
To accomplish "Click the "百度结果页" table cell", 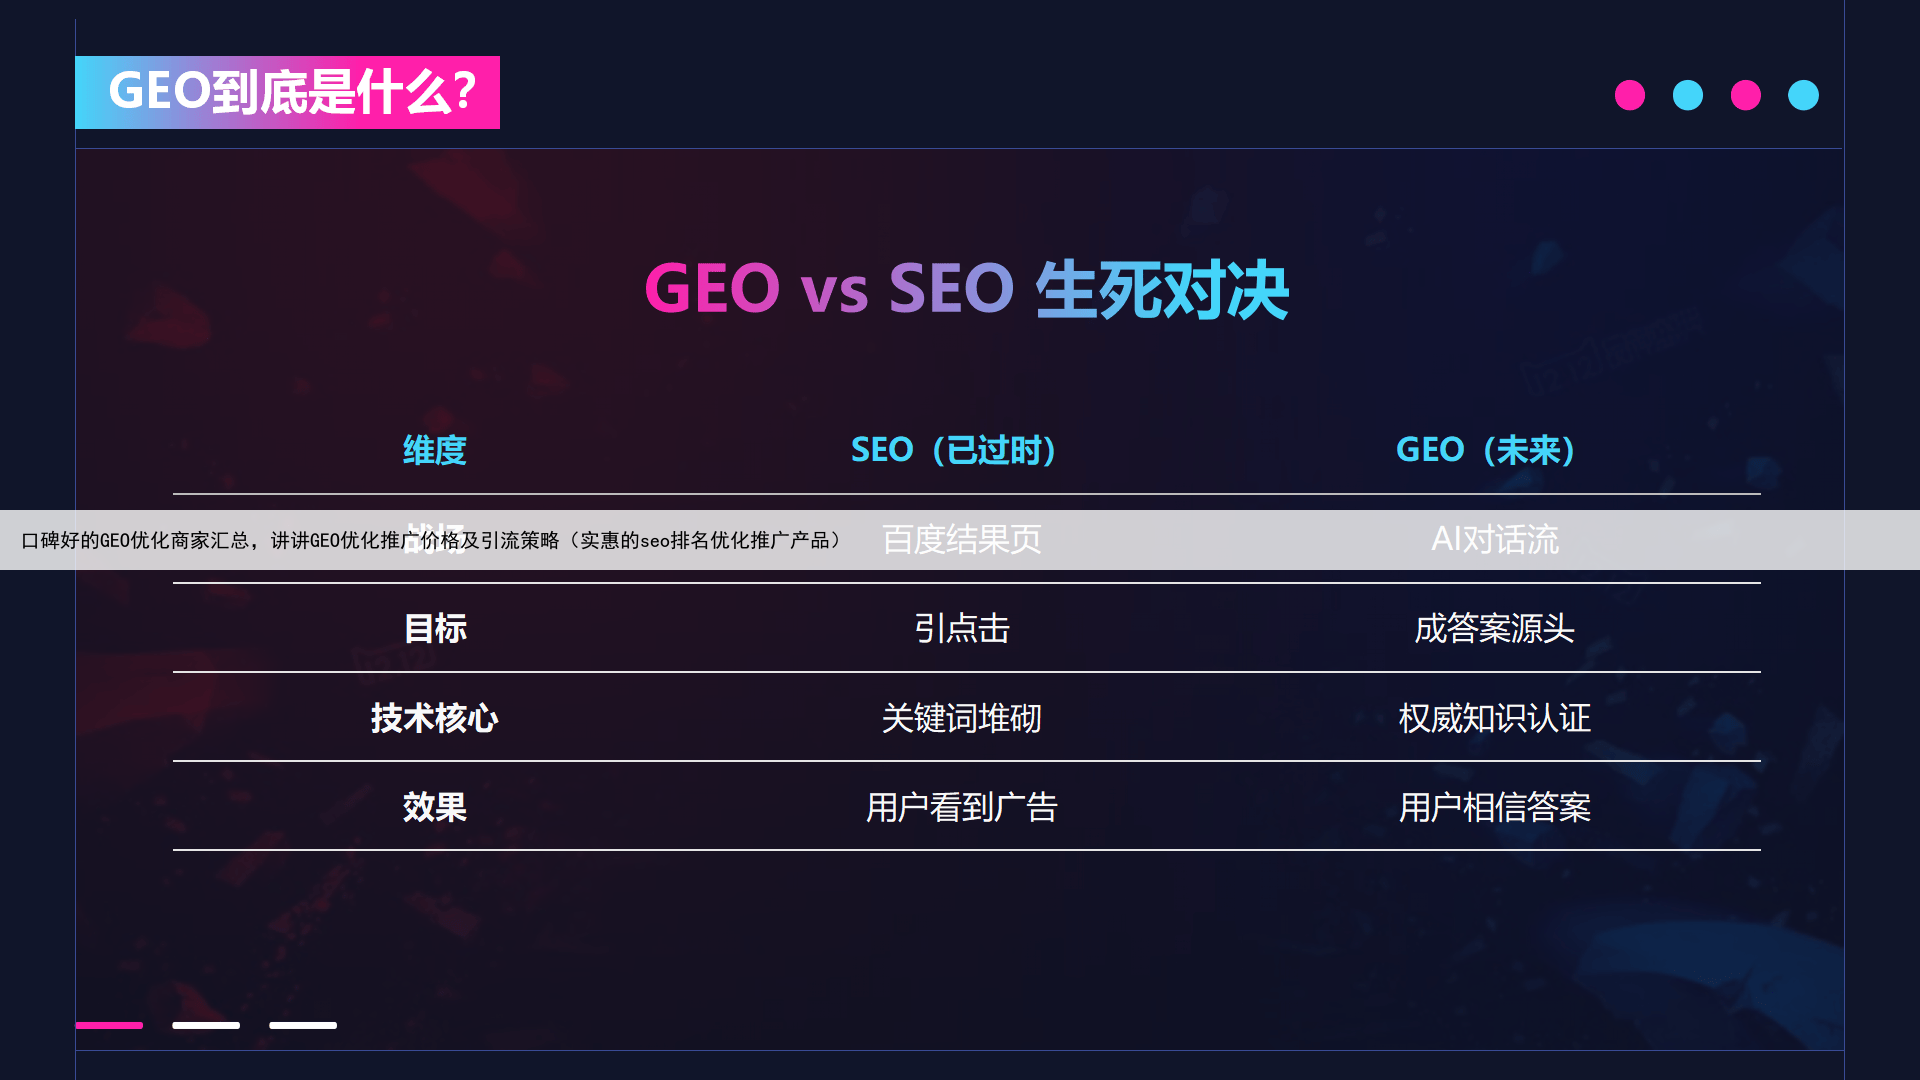I will pyautogui.click(x=962, y=540).
